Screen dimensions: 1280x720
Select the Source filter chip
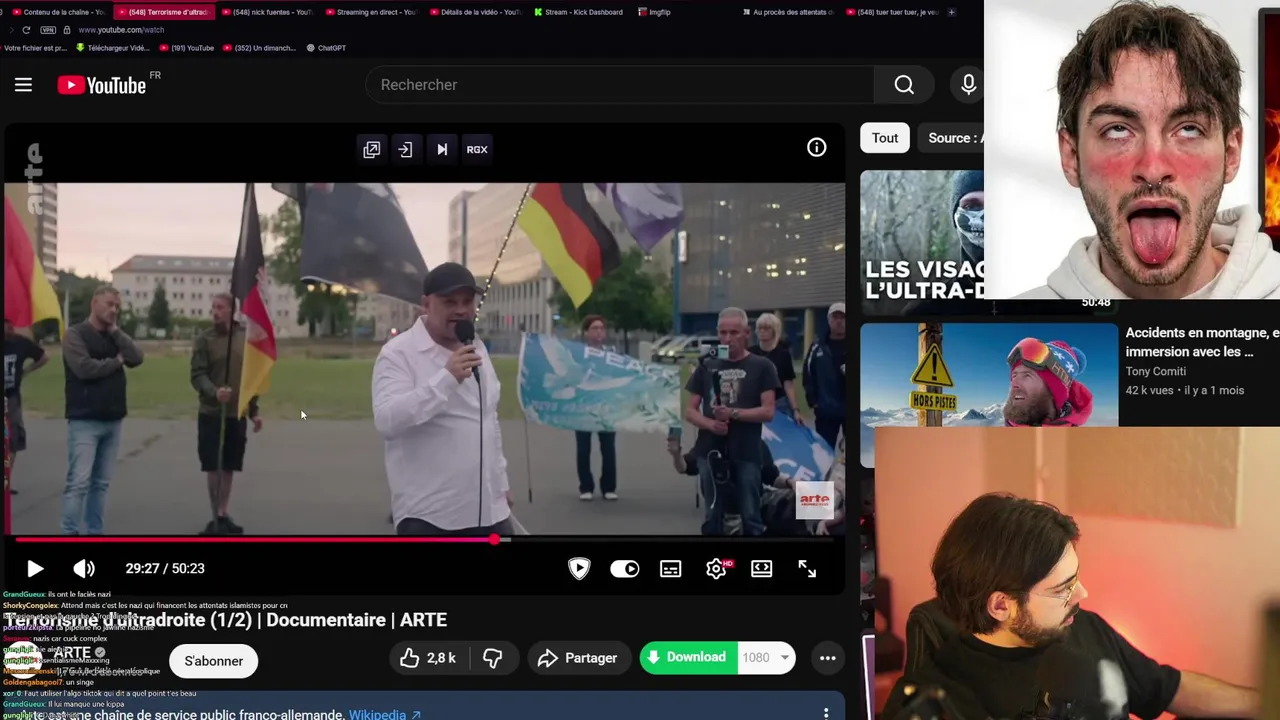pos(952,138)
